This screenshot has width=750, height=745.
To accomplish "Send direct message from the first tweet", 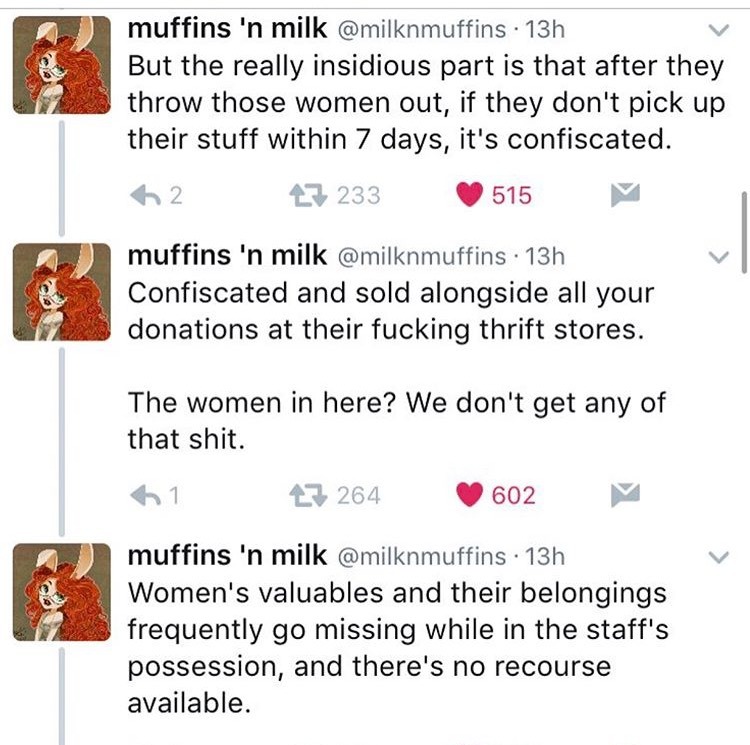I will (626, 194).
